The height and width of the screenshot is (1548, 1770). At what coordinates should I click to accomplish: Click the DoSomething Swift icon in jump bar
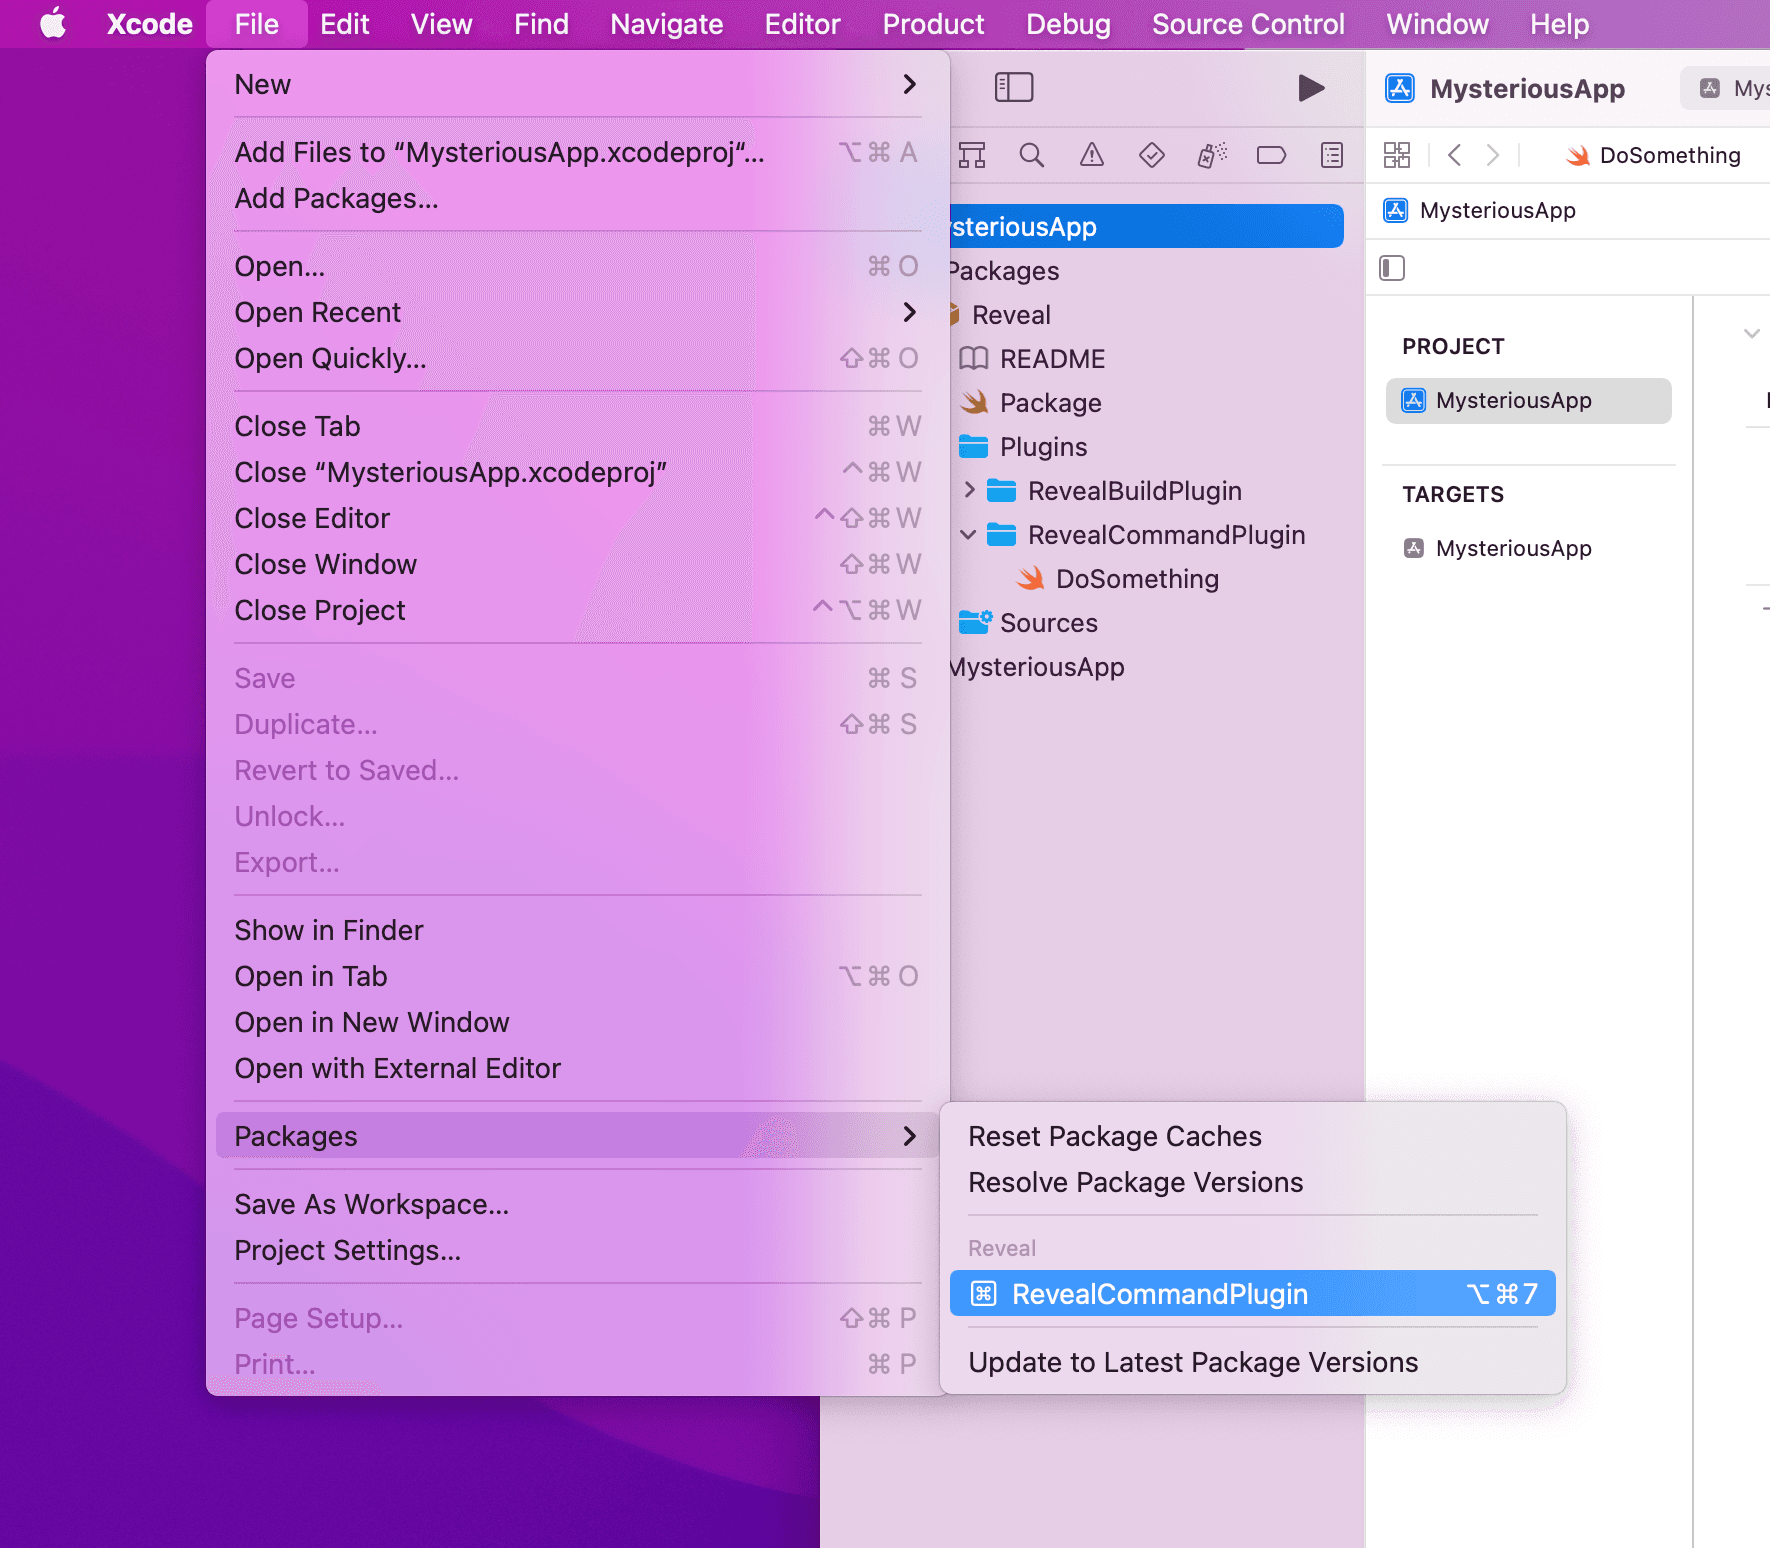pyautogui.click(x=1578, y=155)
